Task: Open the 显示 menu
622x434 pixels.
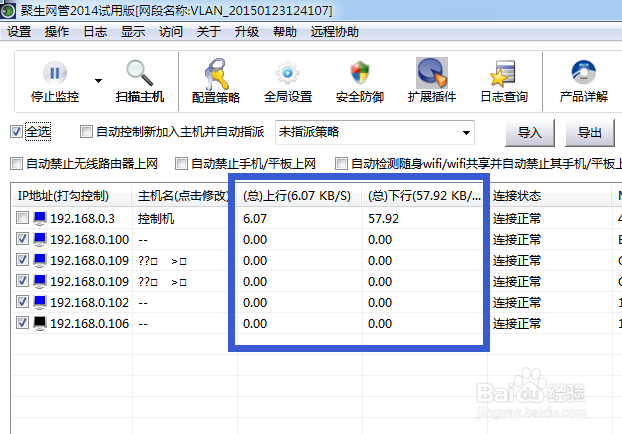Action: point(133,31)
